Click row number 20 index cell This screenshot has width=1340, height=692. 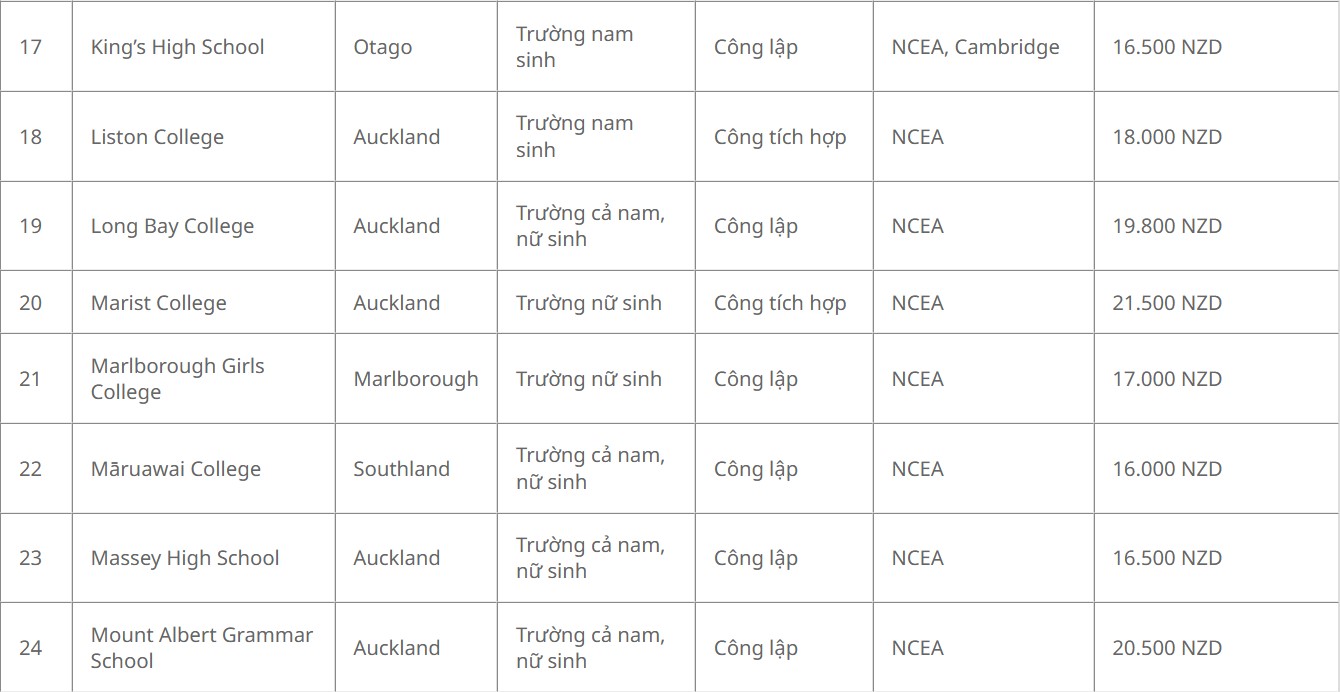31,303
